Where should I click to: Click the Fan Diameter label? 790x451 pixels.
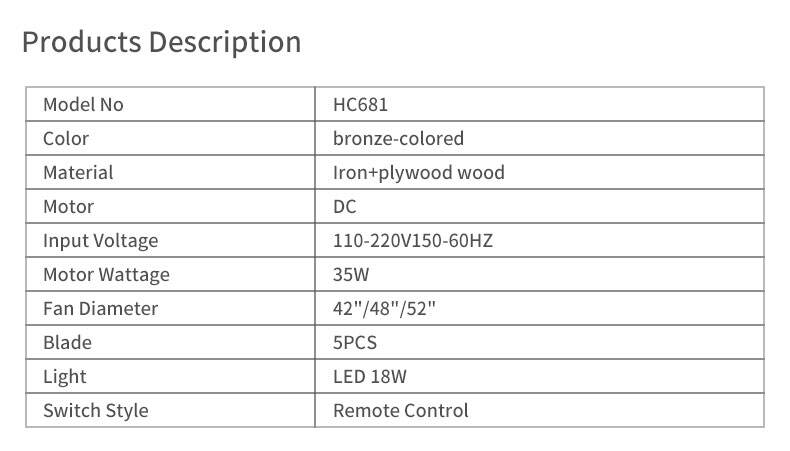(x=100, y=309)
